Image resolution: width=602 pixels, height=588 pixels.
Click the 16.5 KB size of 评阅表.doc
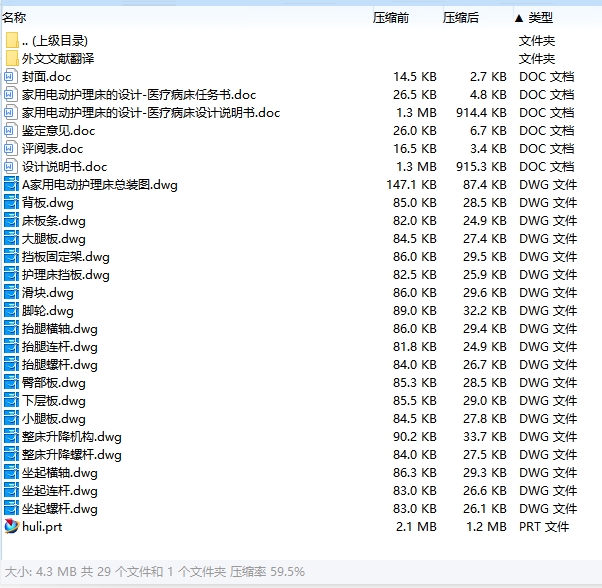(x=415, y=149)
